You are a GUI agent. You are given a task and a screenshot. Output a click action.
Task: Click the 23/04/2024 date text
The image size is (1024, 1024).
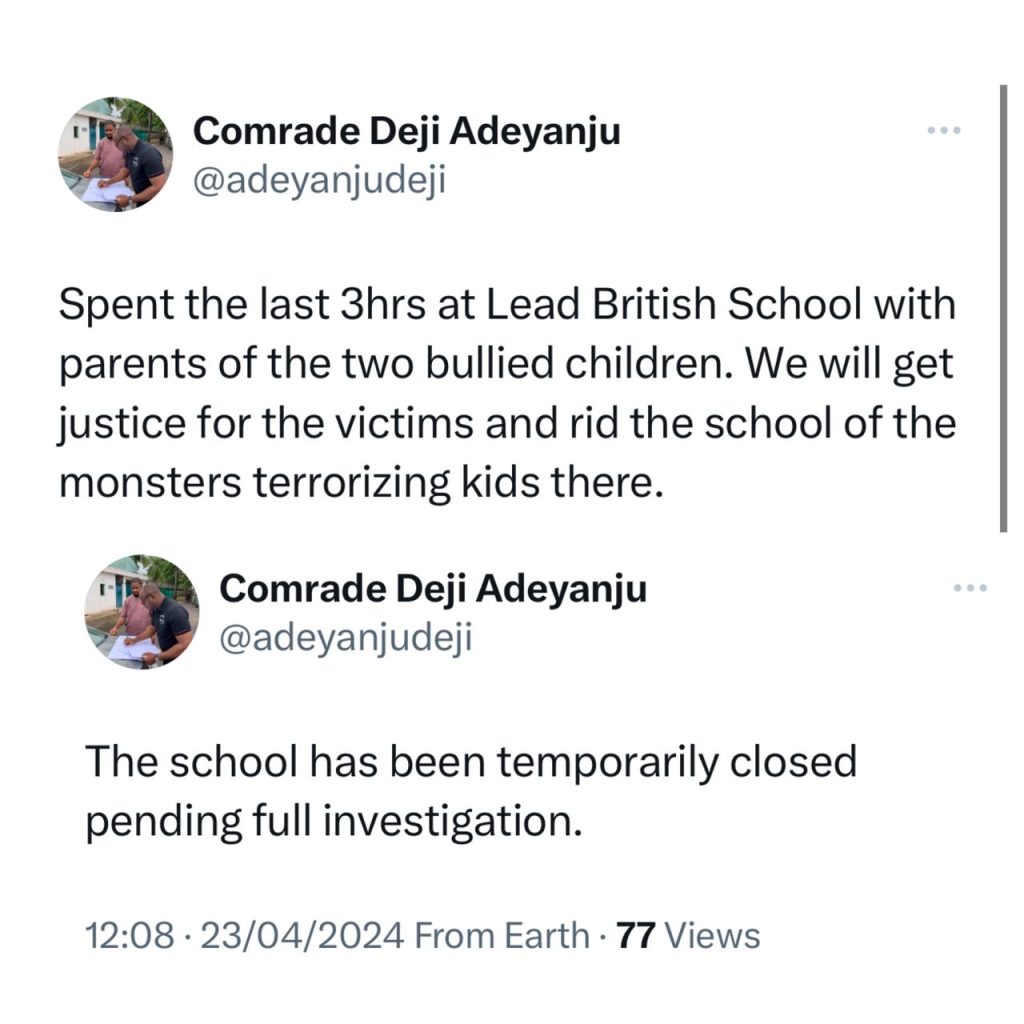tap(302, 935)
